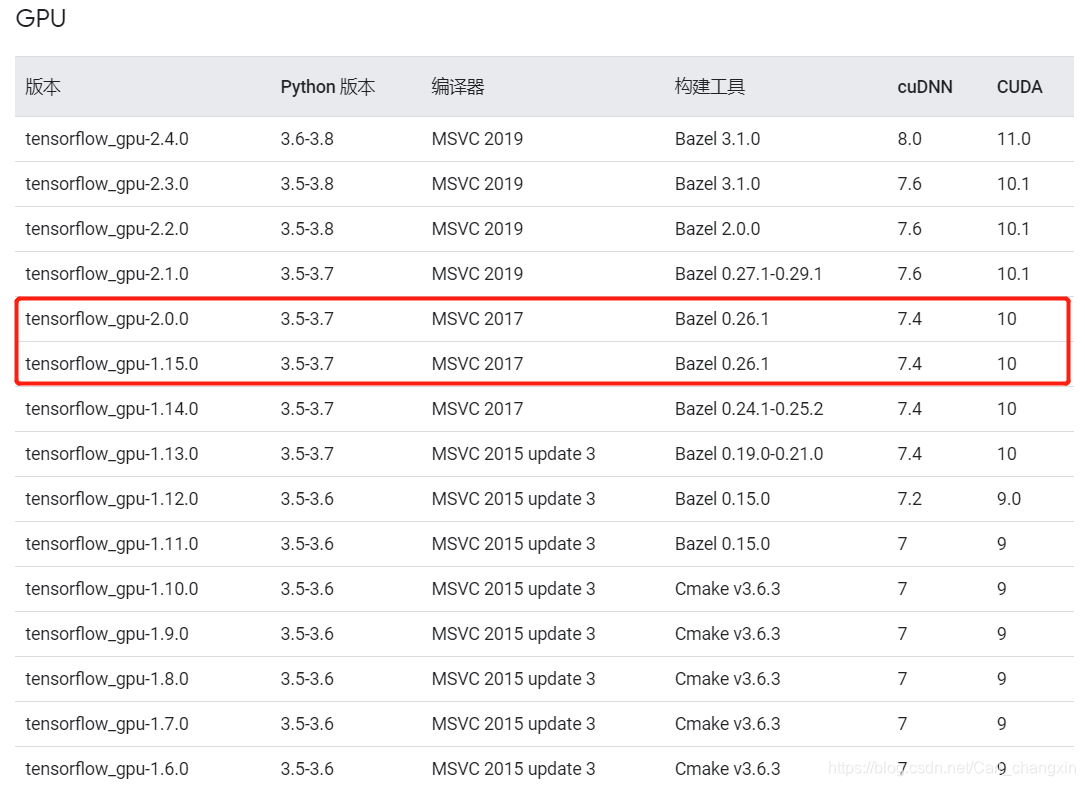The image size is (1085, 786).
Task: Select the tensorflow_gpu-1.11.0 cell
Action: (111, 544)
